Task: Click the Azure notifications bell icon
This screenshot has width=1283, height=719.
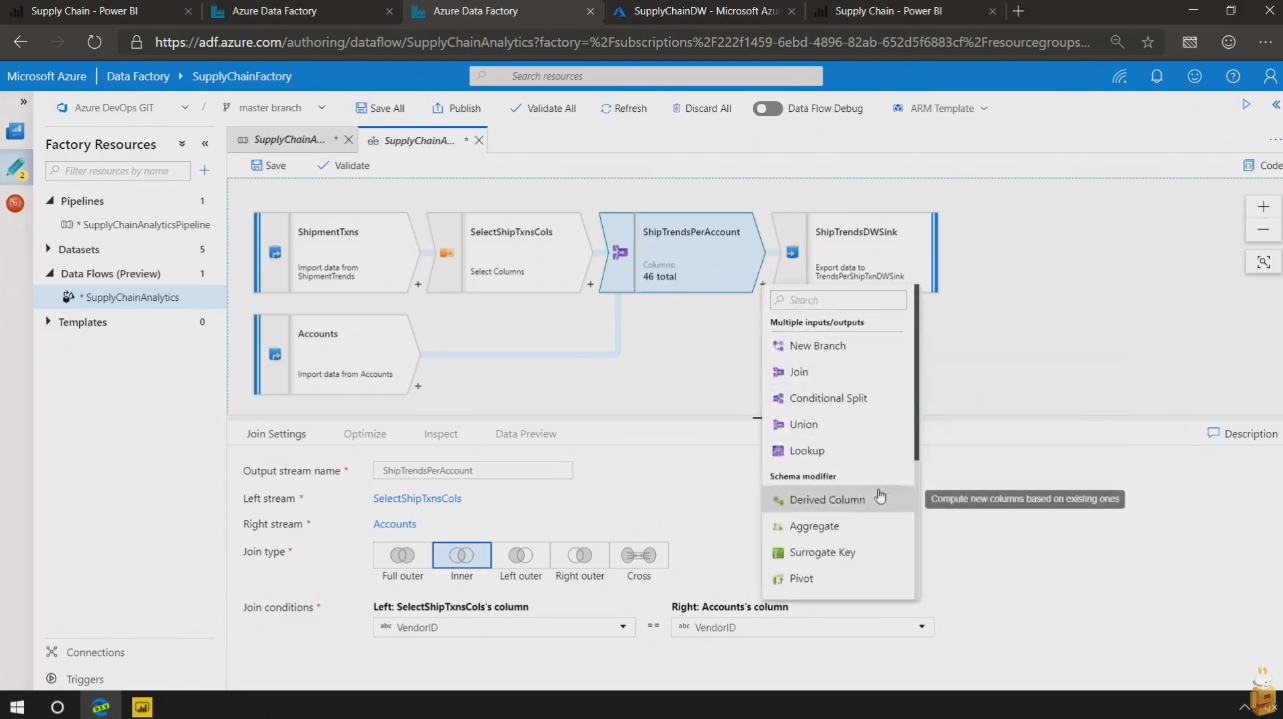Action: pyautogui.click(x=1157, y=76)
